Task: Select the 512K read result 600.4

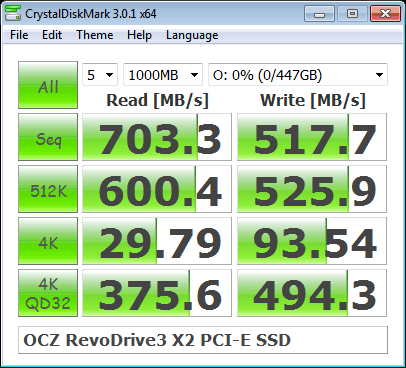Action: pos(157,189)
